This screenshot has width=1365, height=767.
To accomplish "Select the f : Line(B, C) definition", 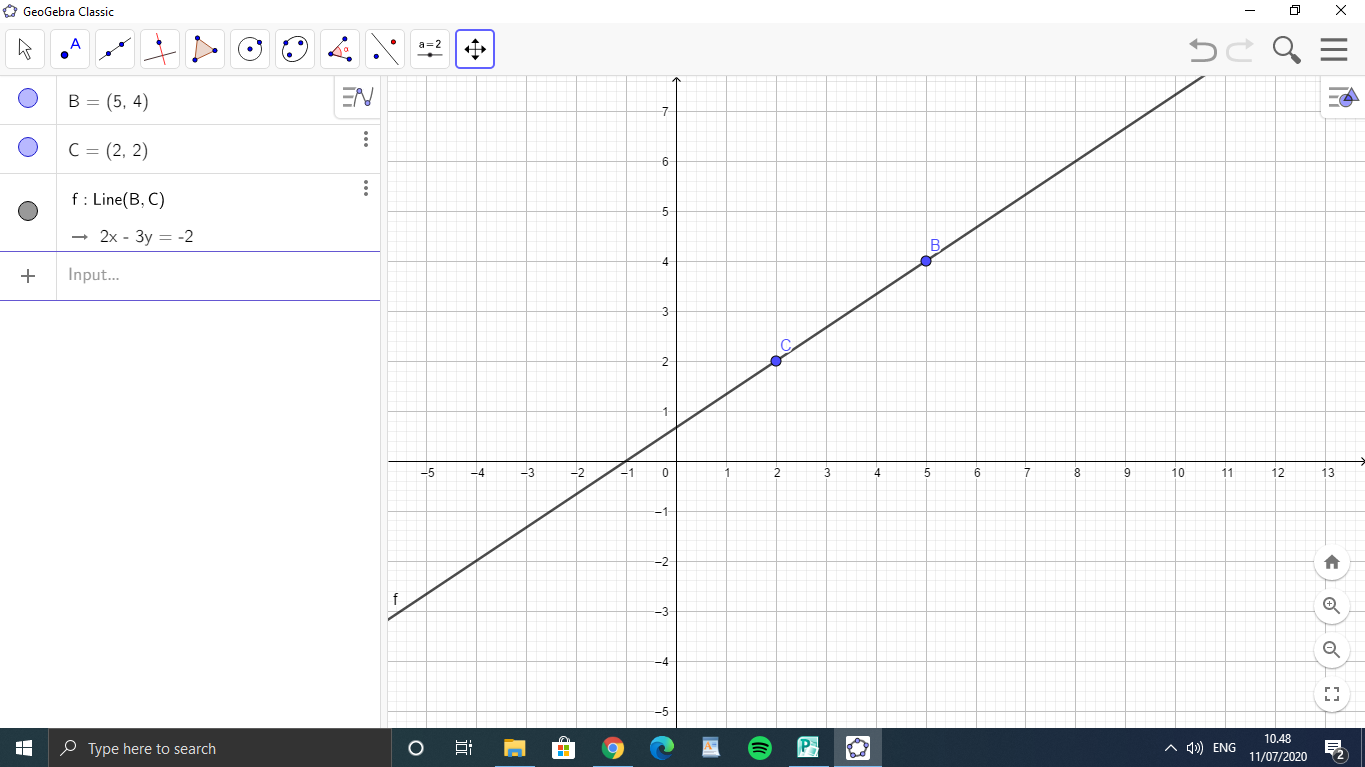I will (118, 199).
